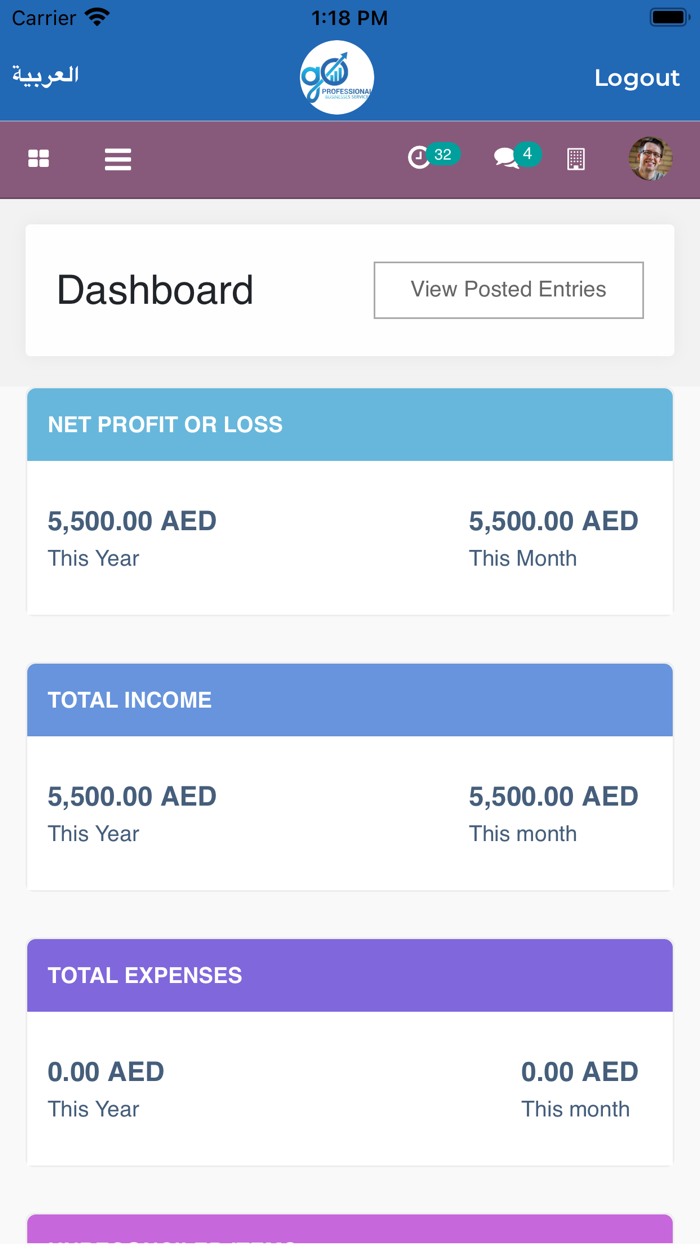
Task: Tap the Total Expenses This month amount
Action: (x=579, y=1072)
